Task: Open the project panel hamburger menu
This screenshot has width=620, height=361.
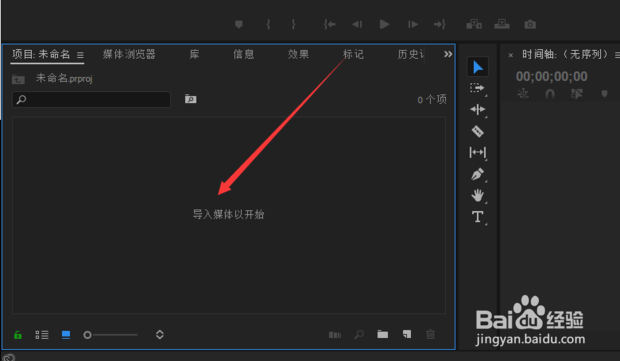Action: tap(80, 55)
